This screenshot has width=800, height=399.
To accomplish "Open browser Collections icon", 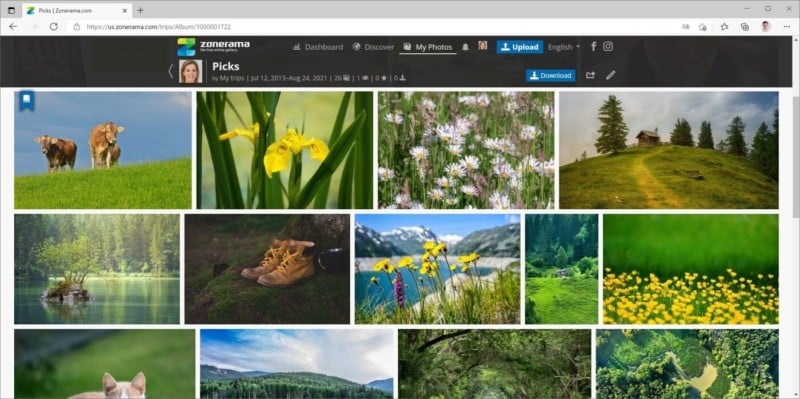I will 744,27.
